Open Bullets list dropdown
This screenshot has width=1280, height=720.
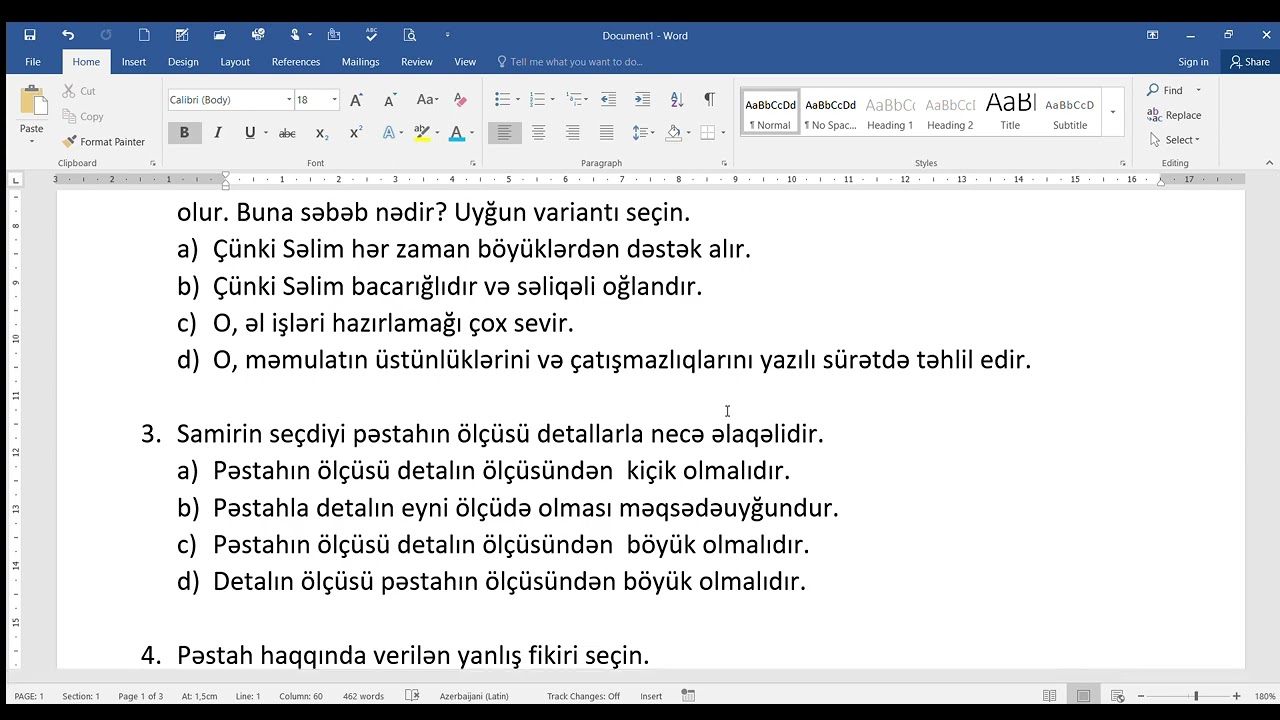pos(516,100)
